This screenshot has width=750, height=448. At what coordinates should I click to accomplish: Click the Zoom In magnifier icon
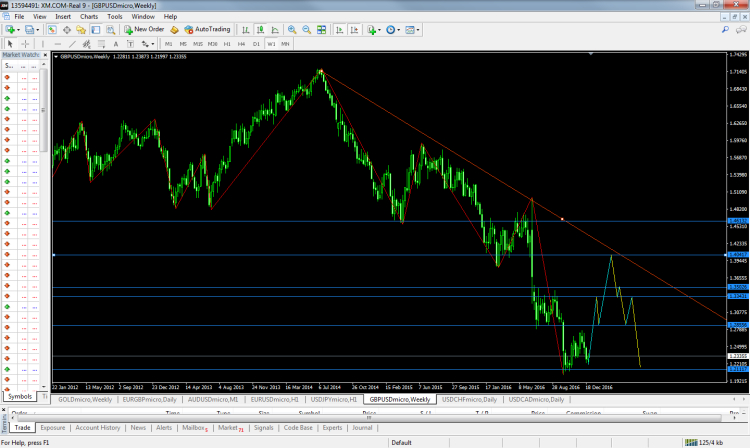tap(292, 30)
